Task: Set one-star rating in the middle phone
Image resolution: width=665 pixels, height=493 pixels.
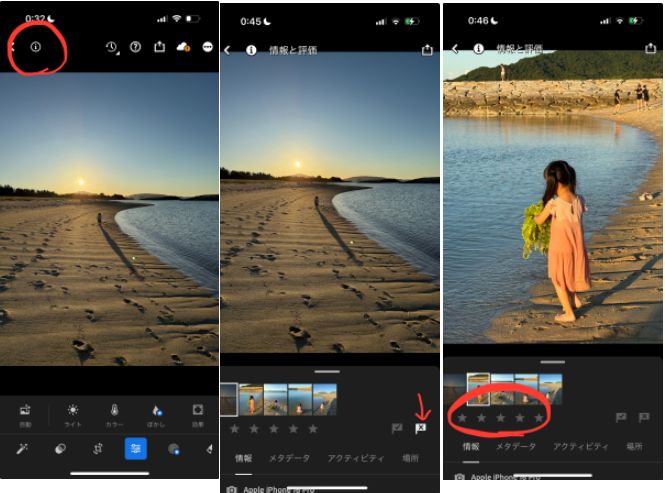Action: [x=235, y=429]
